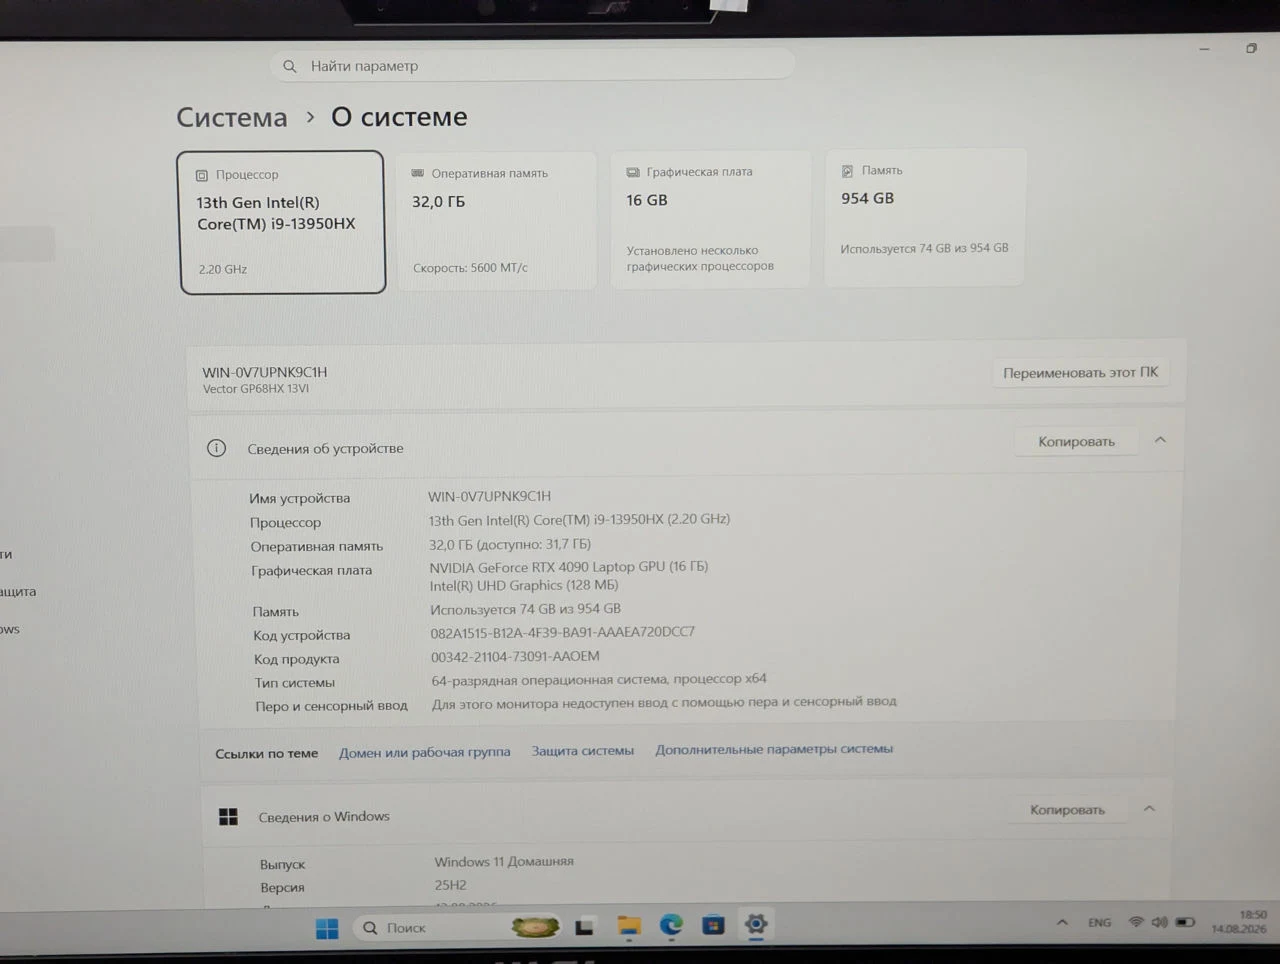Select the Графическая плата summary card

pyautogui.click(x=711, y=219)
